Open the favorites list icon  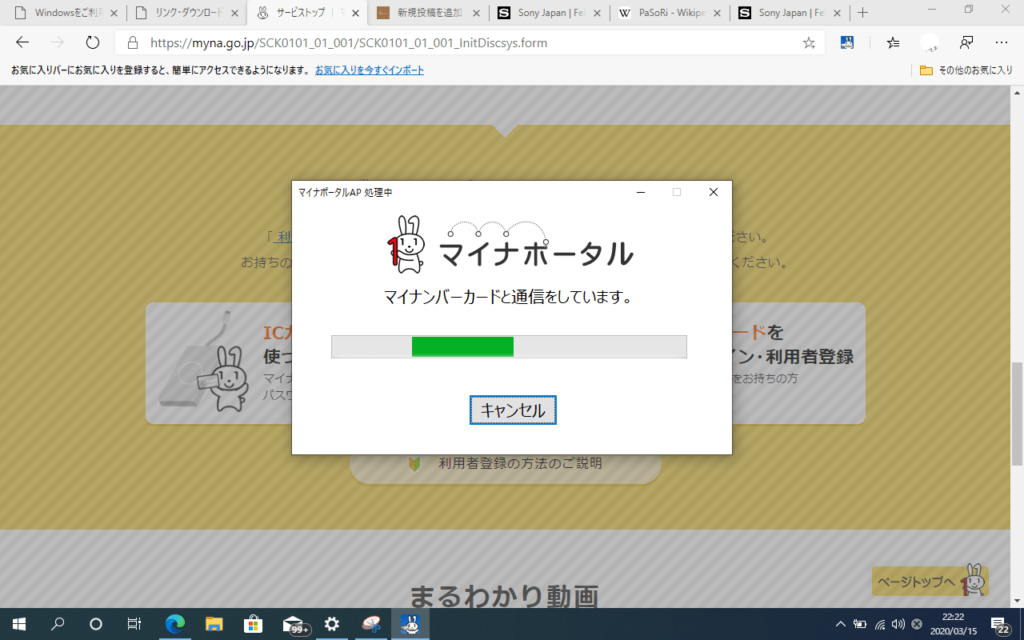(893, 43)
